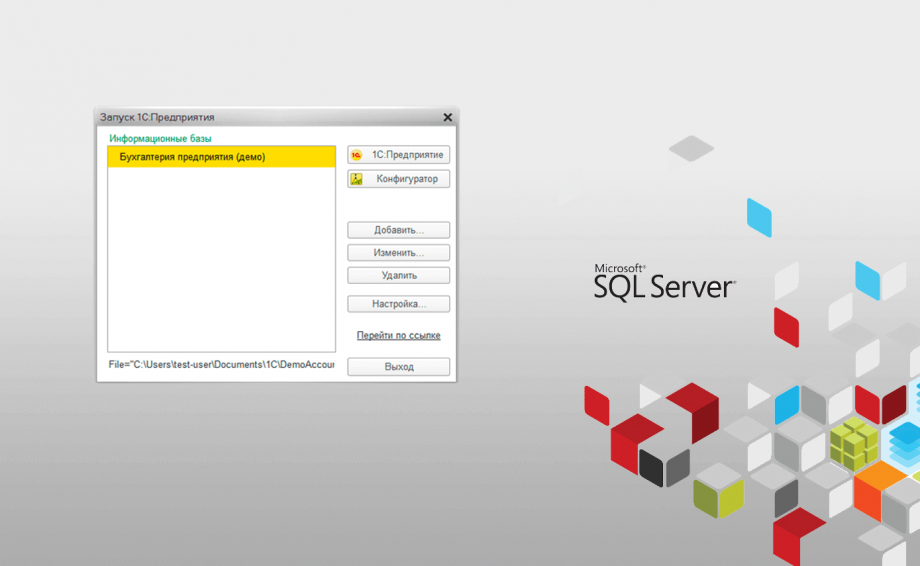Close the Запуск 1С:Предприятия dialog

[448, 117]
